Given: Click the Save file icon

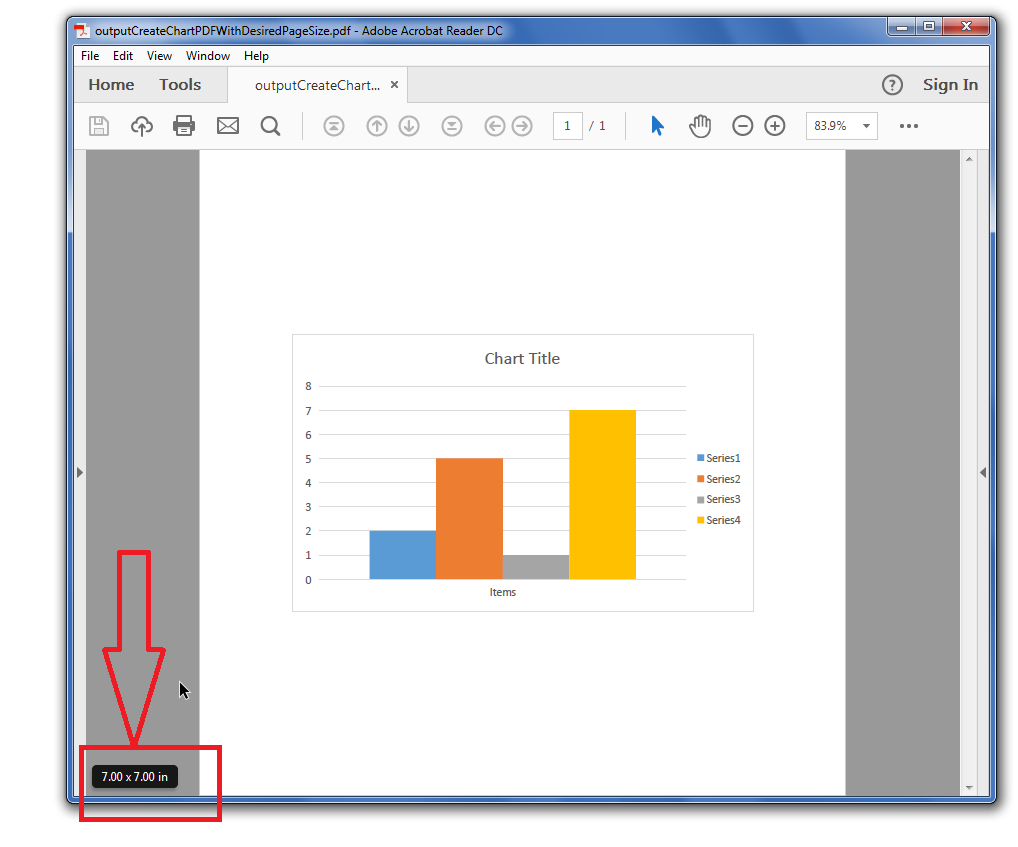Looking at the screenshot, I should 99,126.
